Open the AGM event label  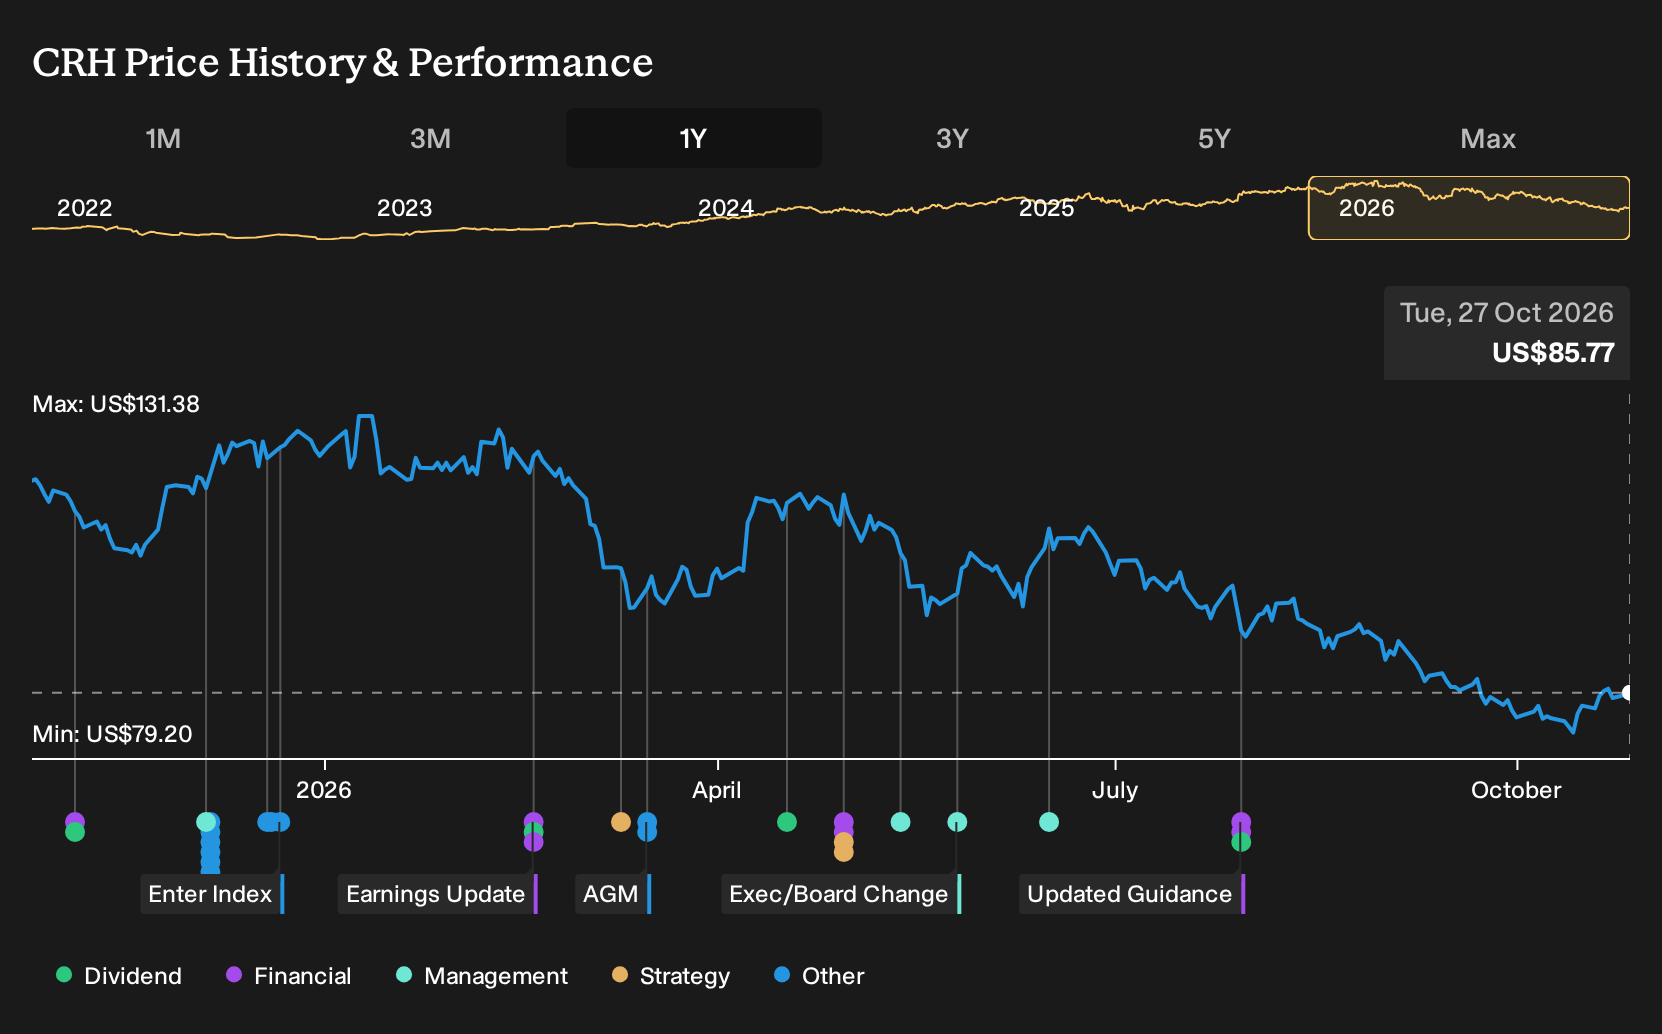pyautogui.click(x=613, y=894)
